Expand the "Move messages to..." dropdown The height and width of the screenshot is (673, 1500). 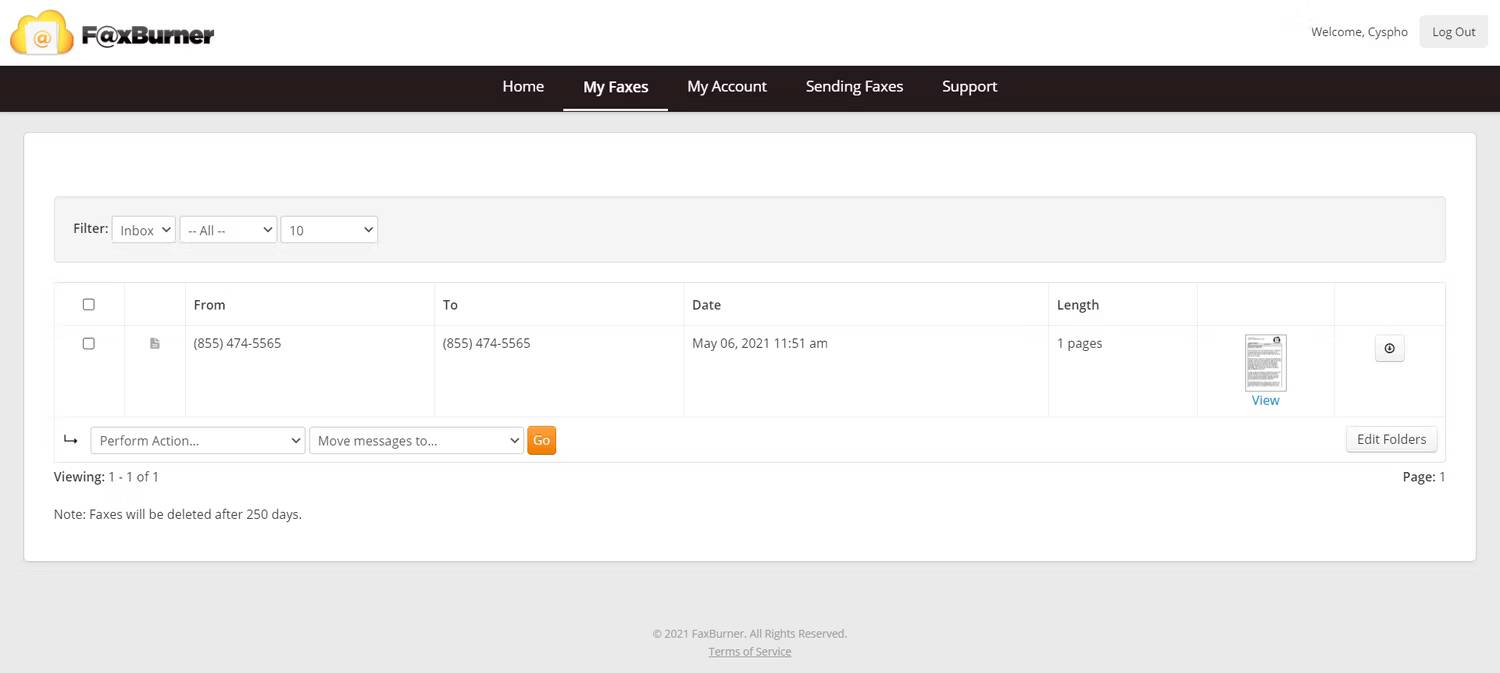click(416, 440)
